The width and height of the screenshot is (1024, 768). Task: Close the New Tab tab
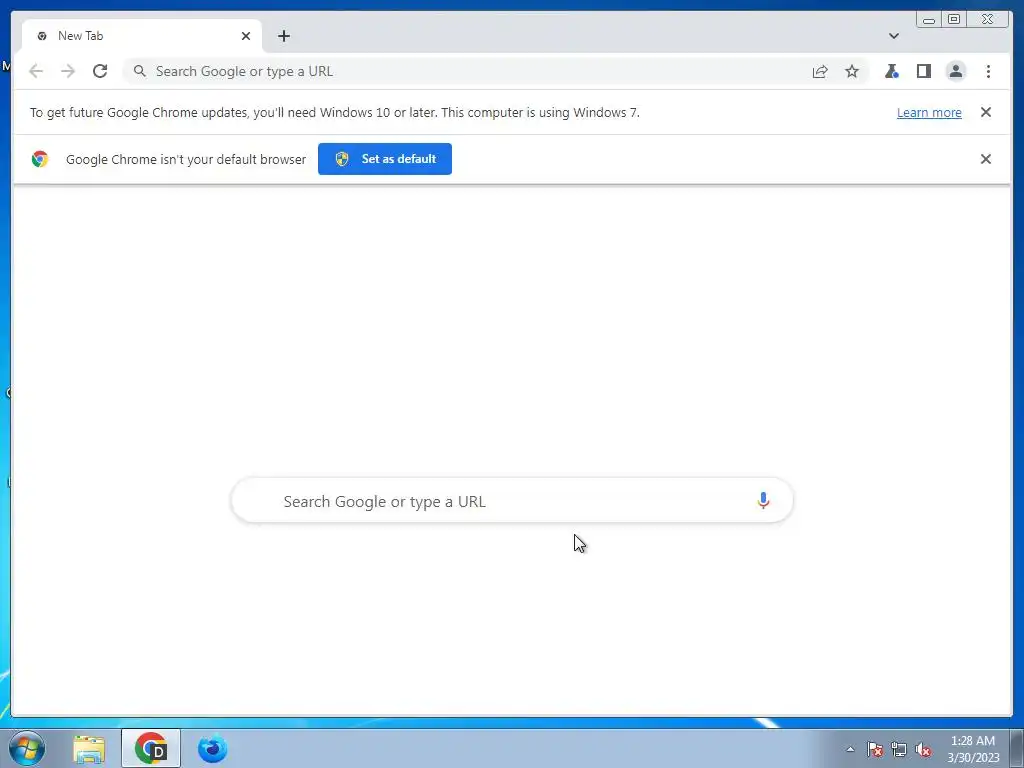pos(246,36)
